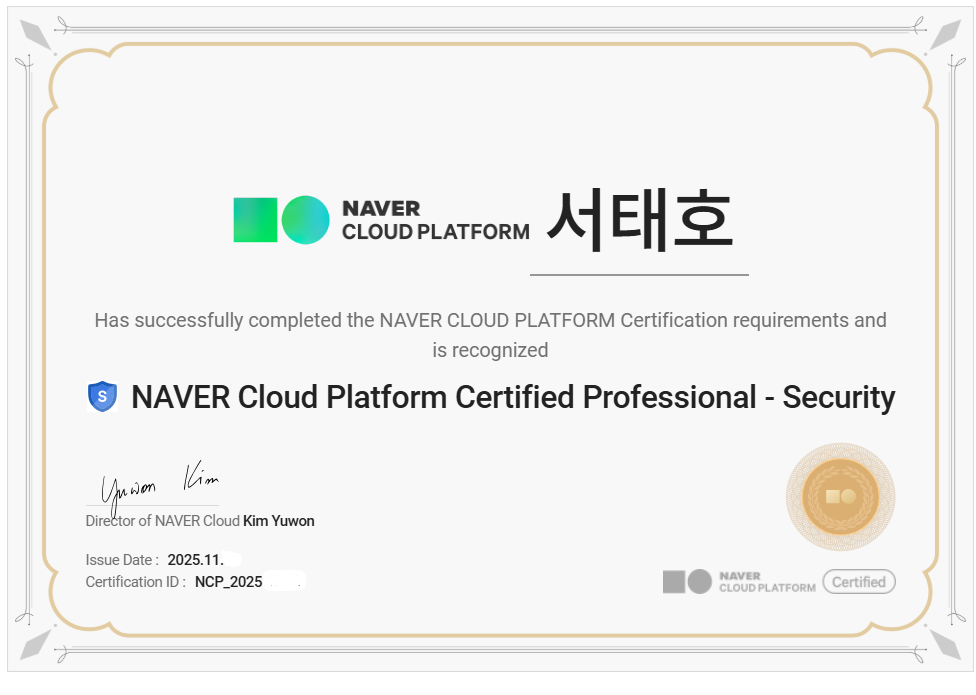Viewport: 976px width, 695px height.
Task: Click the Certification ID label
Action: coord(136,582)
